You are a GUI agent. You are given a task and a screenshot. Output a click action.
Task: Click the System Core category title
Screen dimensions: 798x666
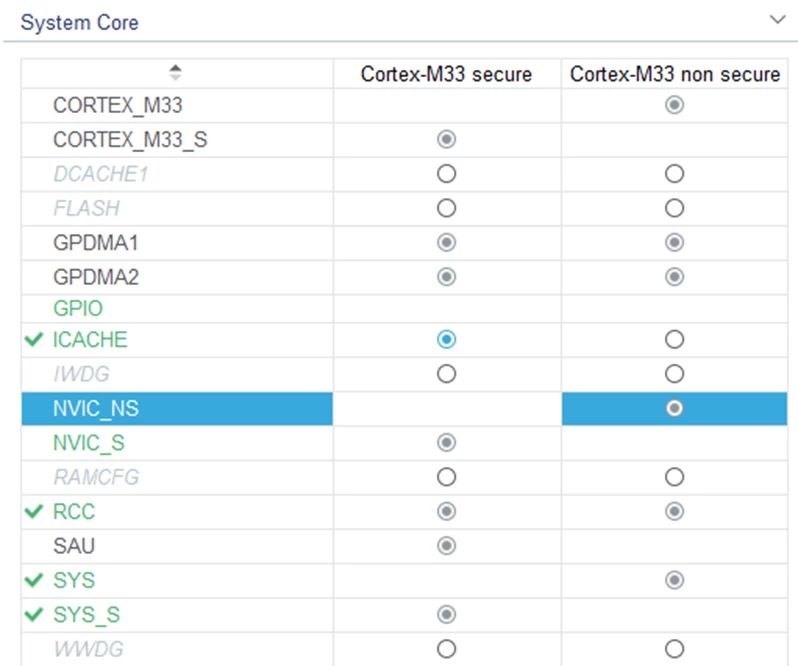pos(79,22)
